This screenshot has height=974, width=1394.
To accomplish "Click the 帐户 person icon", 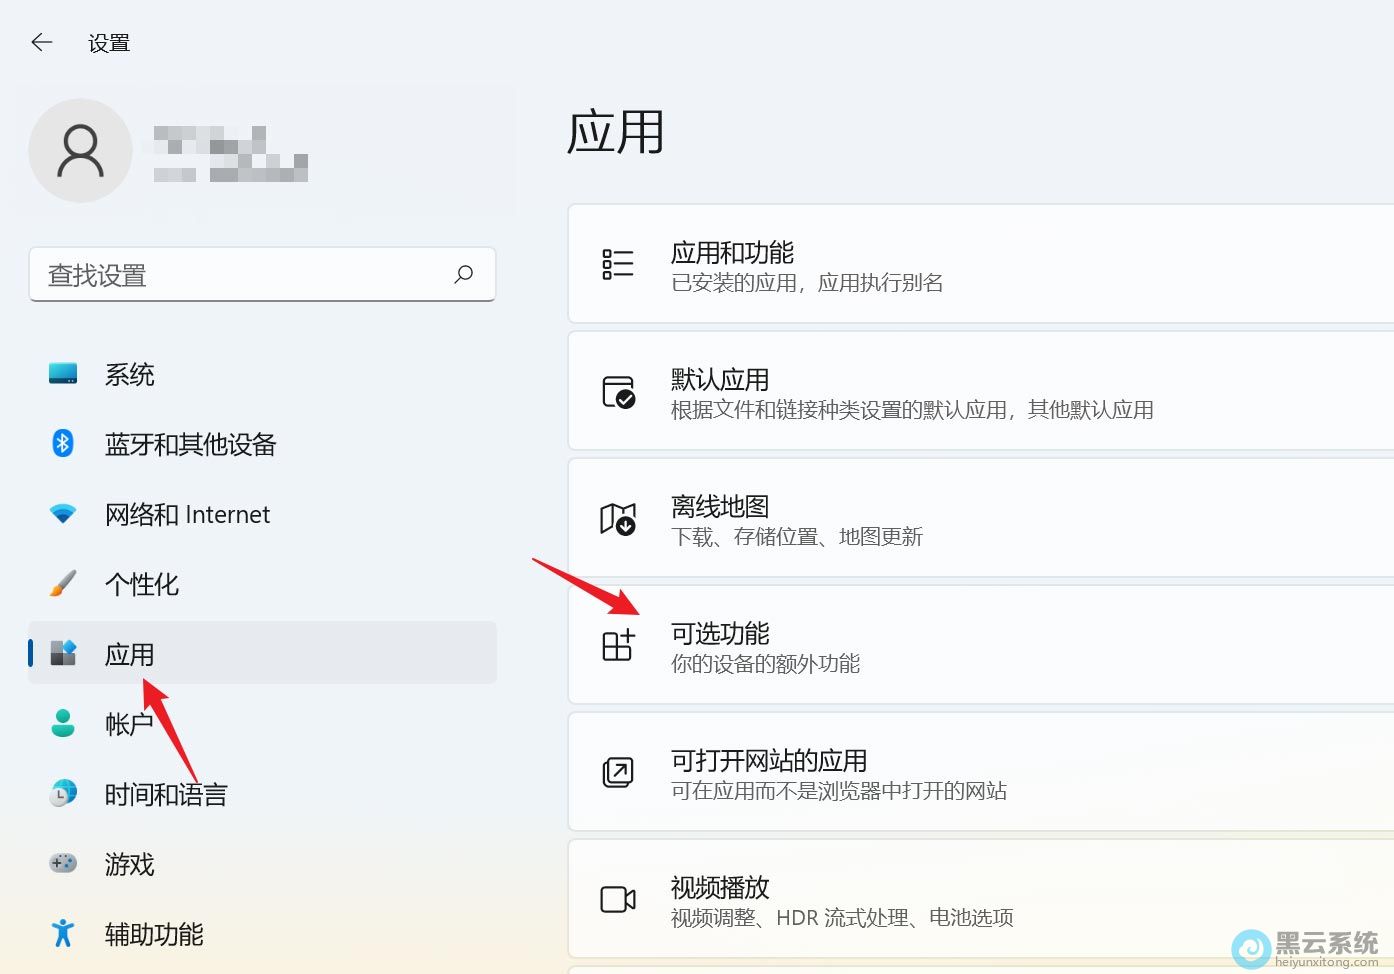I will coord(63,723).
